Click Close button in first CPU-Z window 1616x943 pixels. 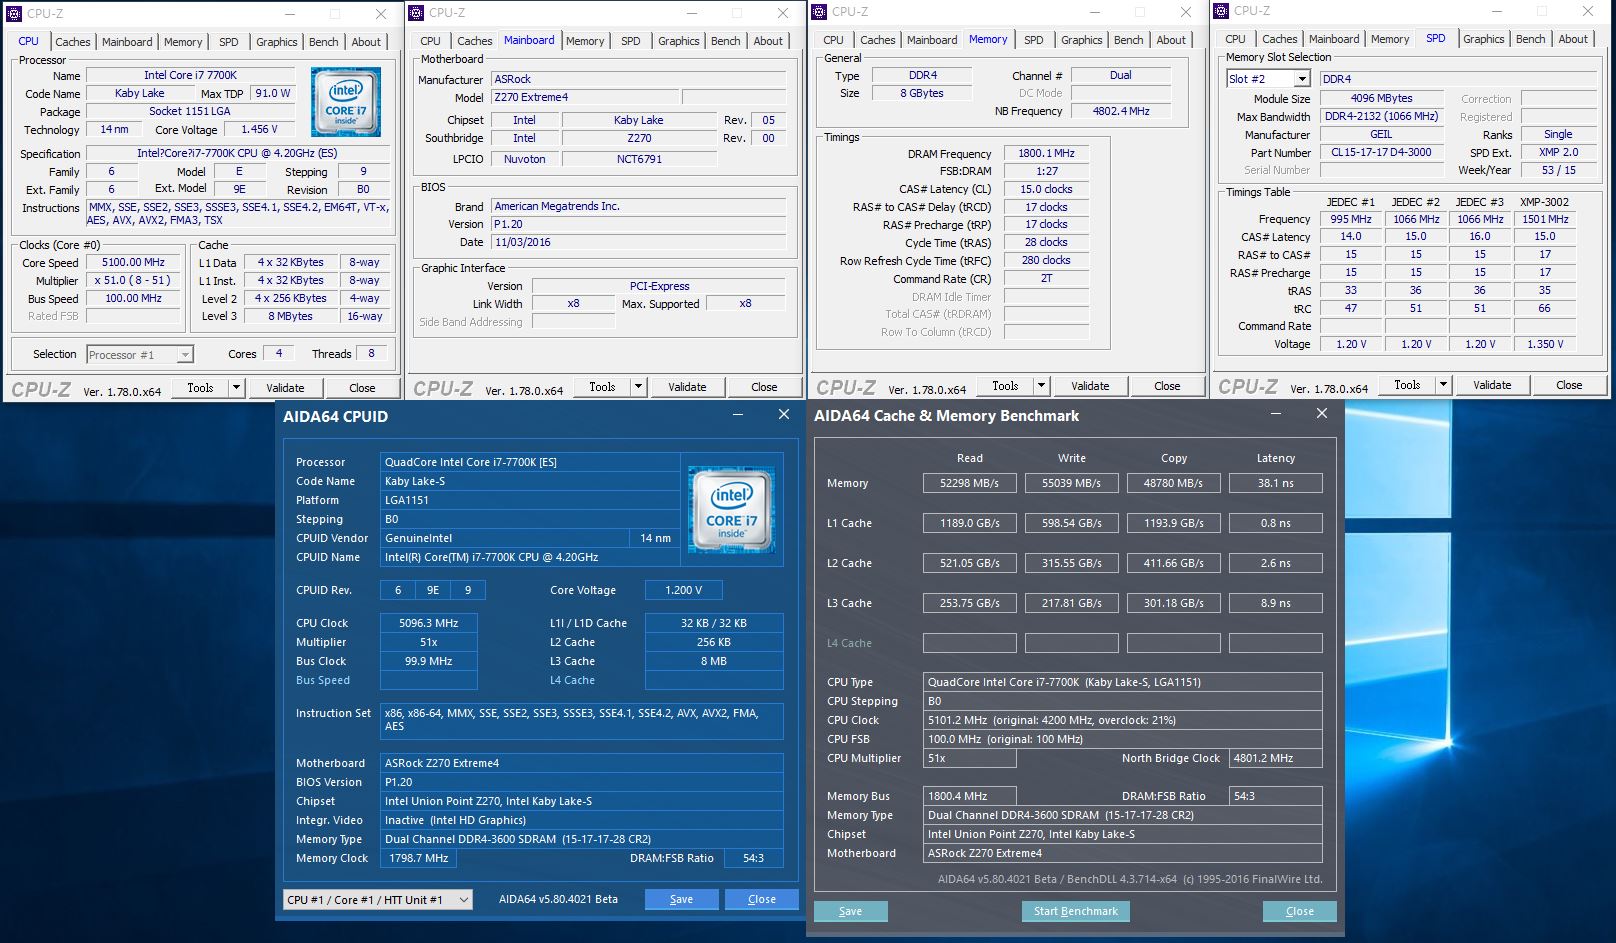coord(362,388)
